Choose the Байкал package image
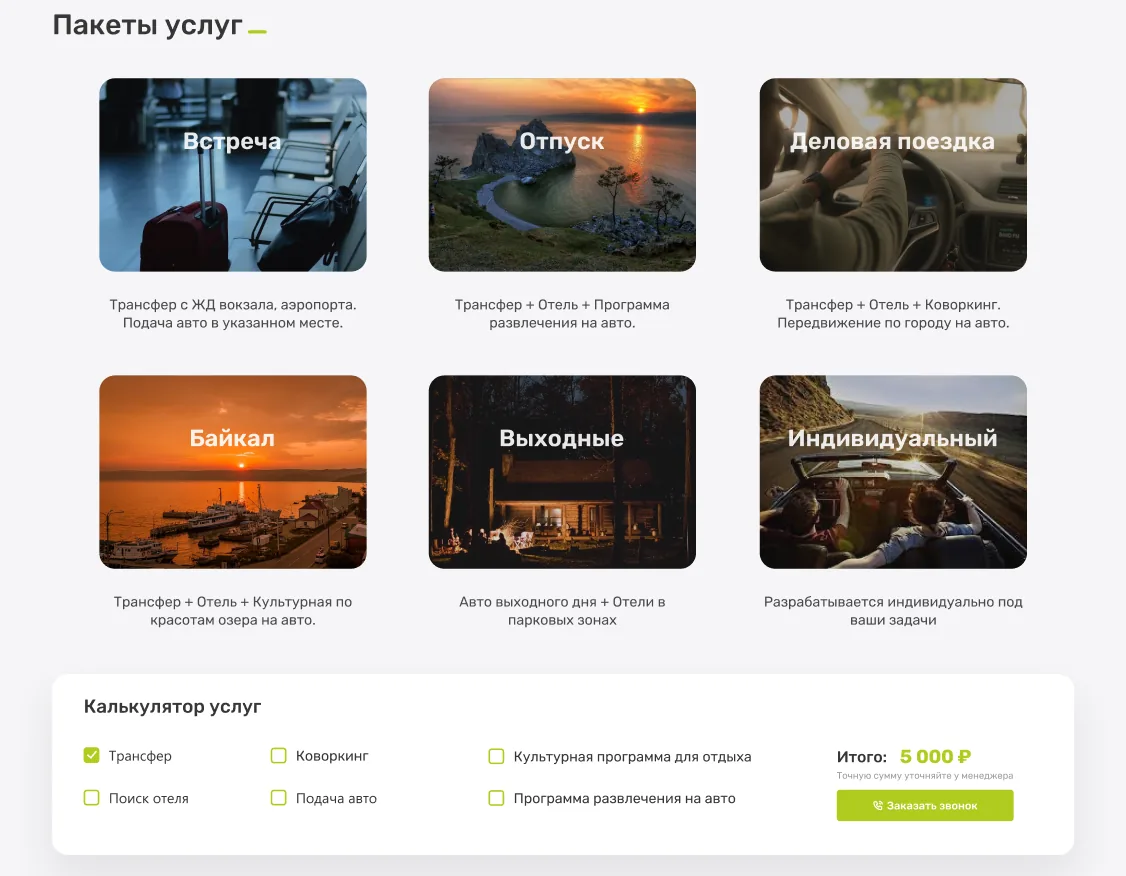The image size is (1126, 876). [x=233, y=472]
